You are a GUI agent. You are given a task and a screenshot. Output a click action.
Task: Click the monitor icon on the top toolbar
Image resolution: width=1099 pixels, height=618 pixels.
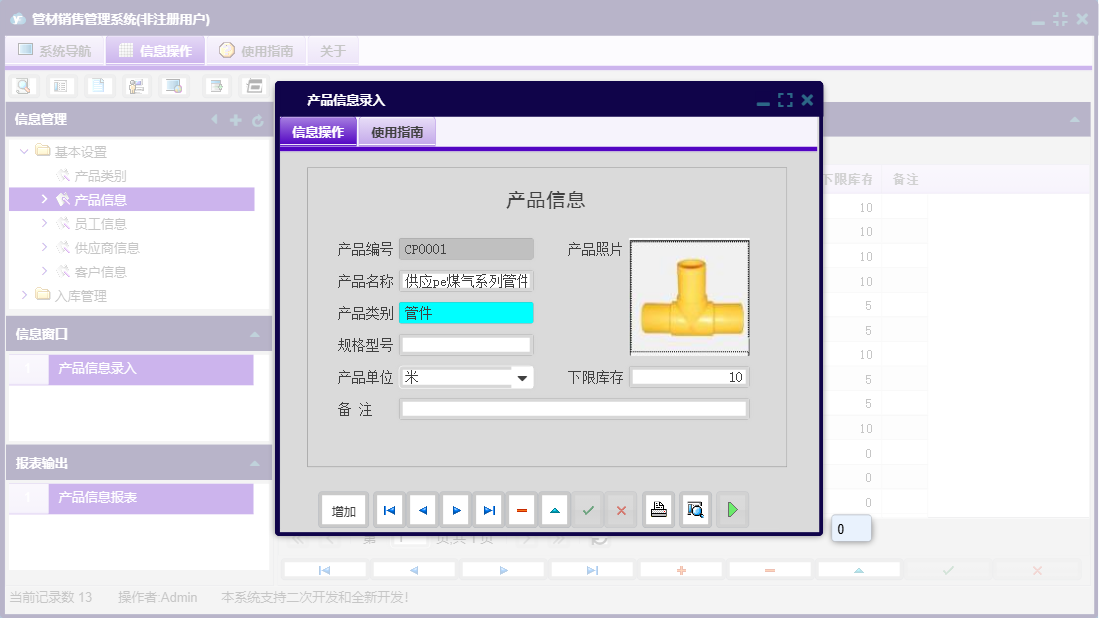coord(172,86)
